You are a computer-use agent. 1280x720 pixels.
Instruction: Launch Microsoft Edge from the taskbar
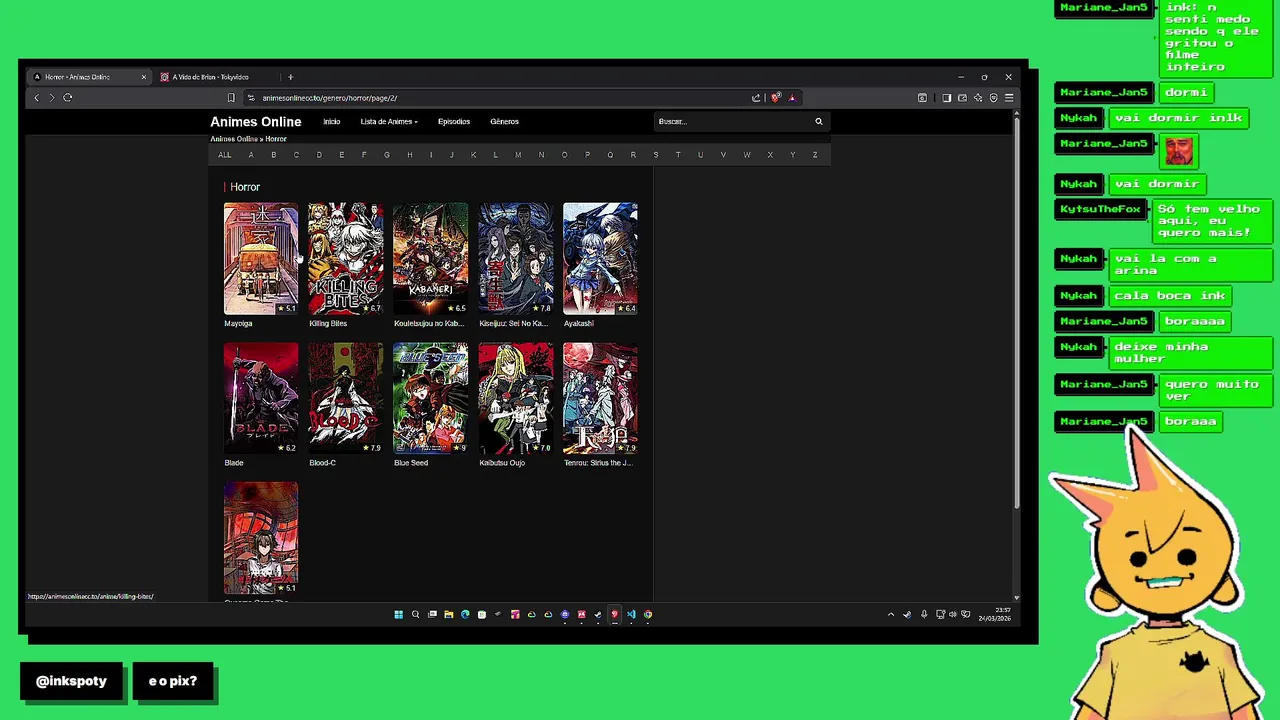[465, 614]
